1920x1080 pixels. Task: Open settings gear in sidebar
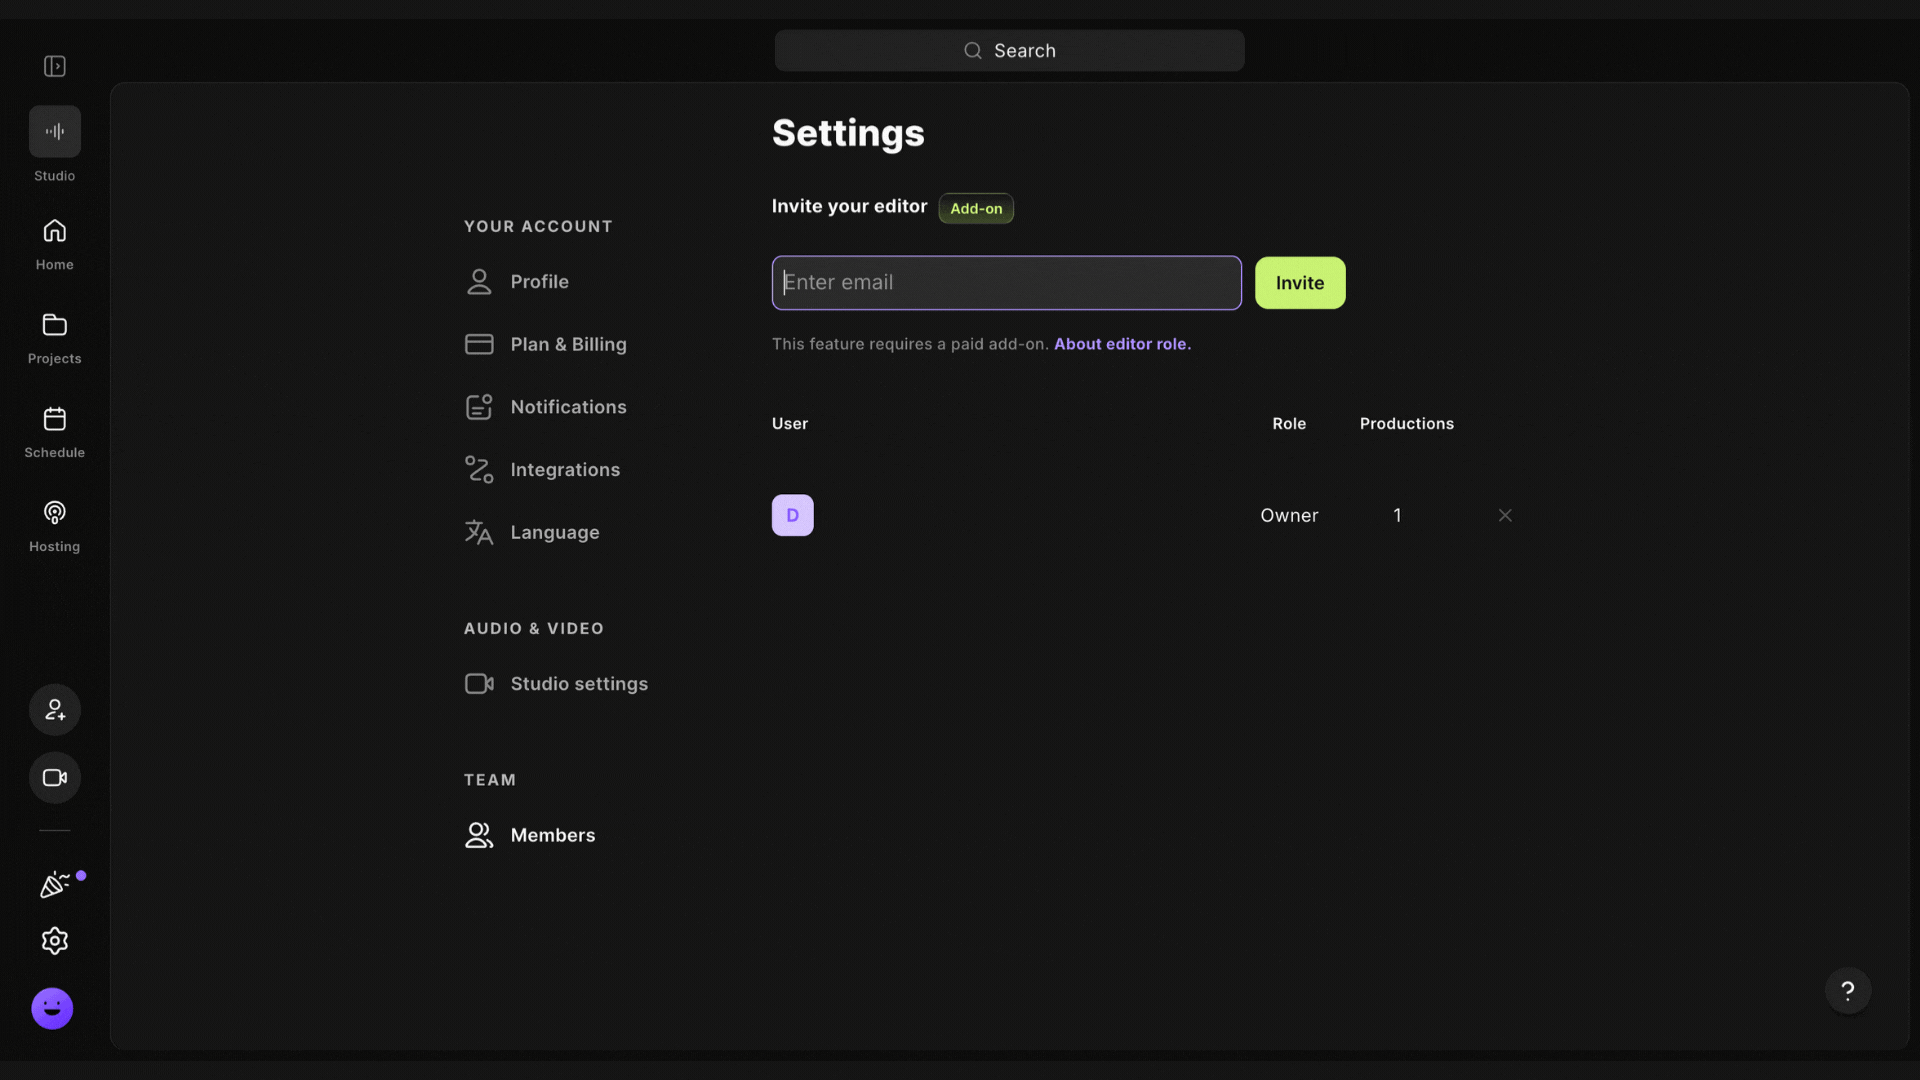tap(55, 941)
